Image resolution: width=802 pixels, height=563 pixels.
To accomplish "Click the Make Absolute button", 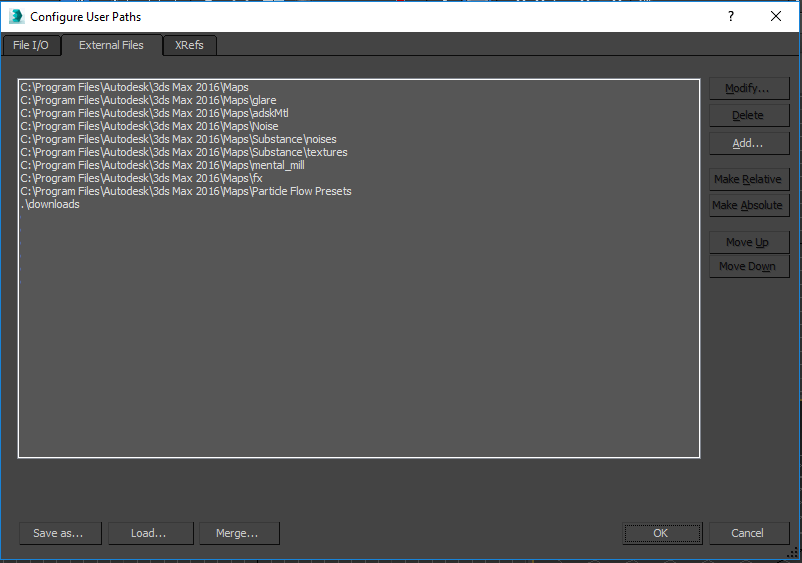I will click(x=749, y=205).
